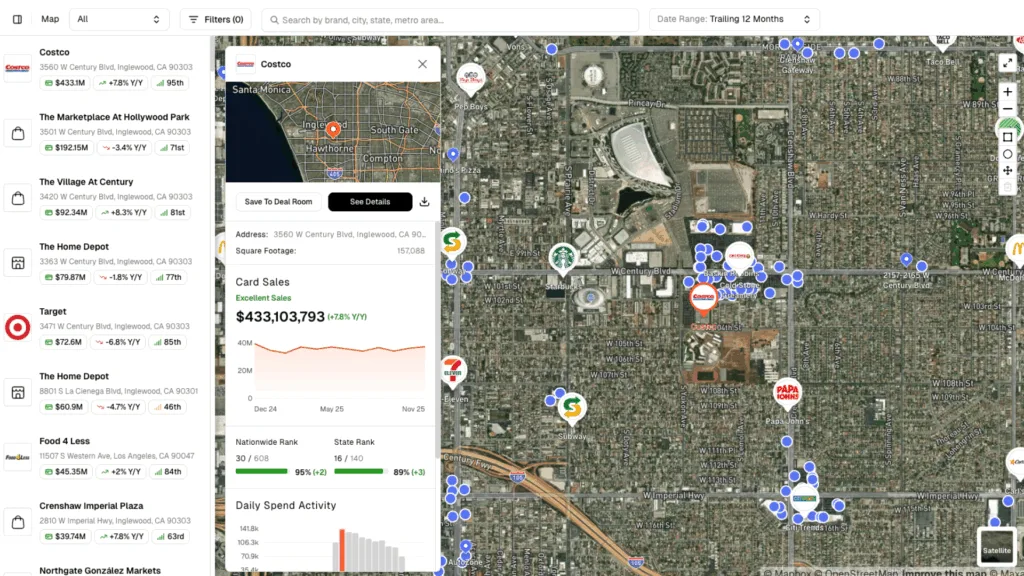Viewport: 1024px width, 576px height.
Task: Click the Save To Deal Room button
Action: 278,201
